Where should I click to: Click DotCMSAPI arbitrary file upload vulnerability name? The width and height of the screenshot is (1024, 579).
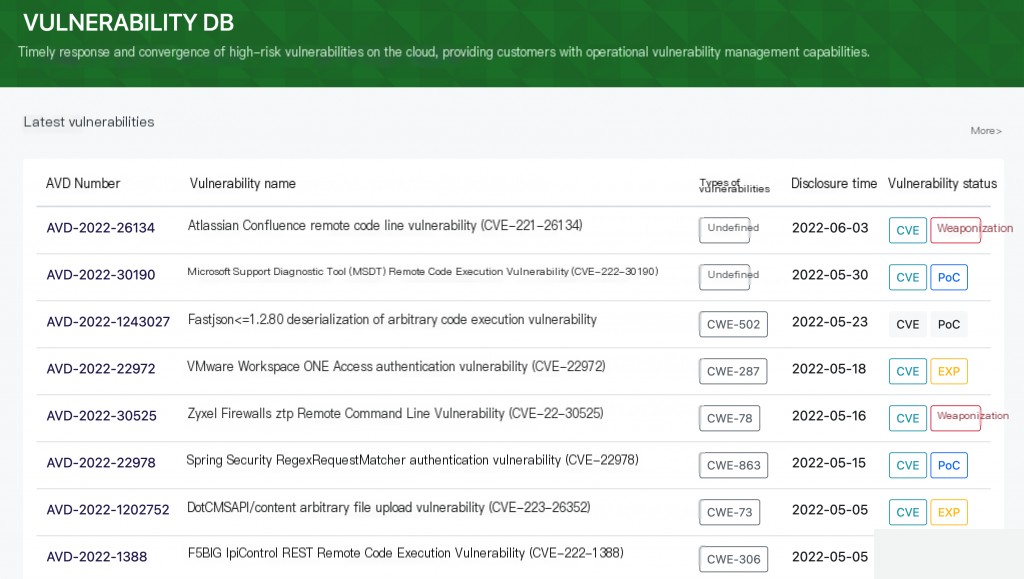click(389, 507)
